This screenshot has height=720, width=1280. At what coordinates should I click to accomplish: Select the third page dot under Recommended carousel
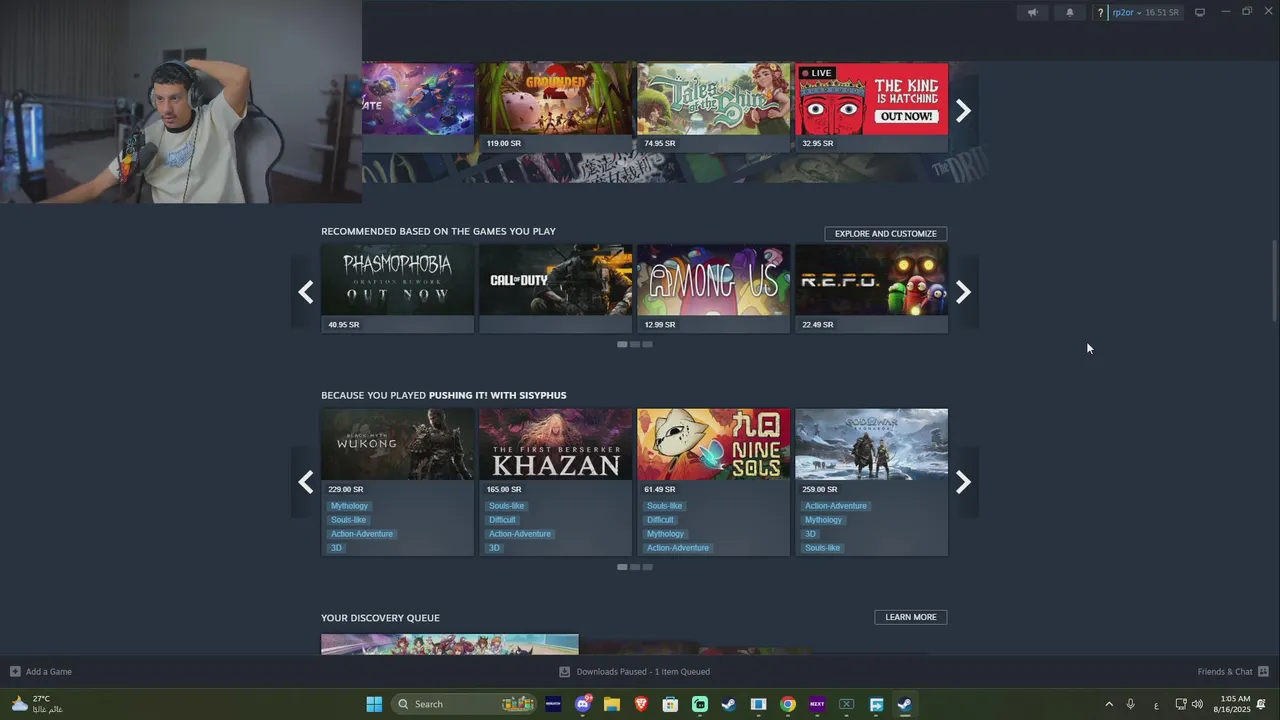pyautogui.click(x=647, y=344)
